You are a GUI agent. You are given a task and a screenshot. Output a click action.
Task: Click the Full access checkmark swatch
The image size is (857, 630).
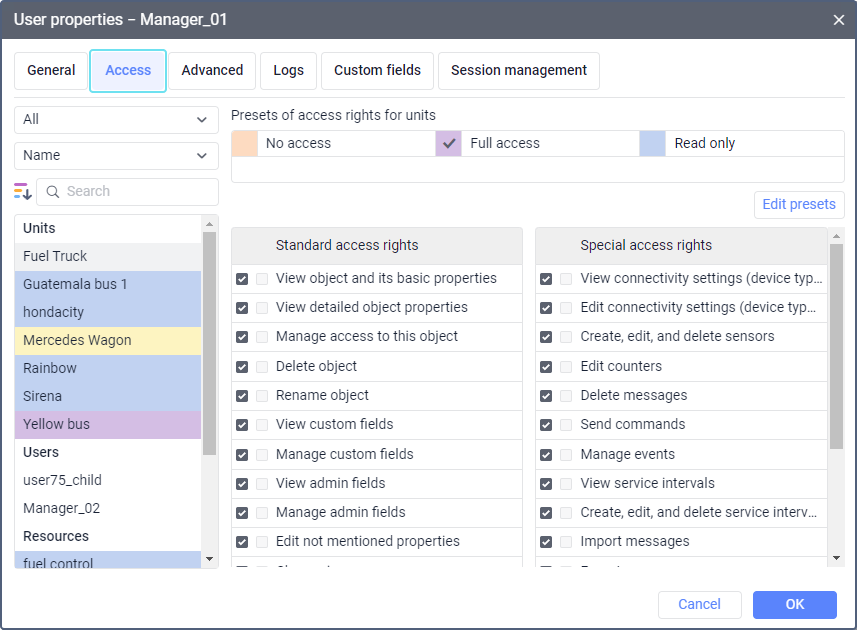click(x=449, y=143)
